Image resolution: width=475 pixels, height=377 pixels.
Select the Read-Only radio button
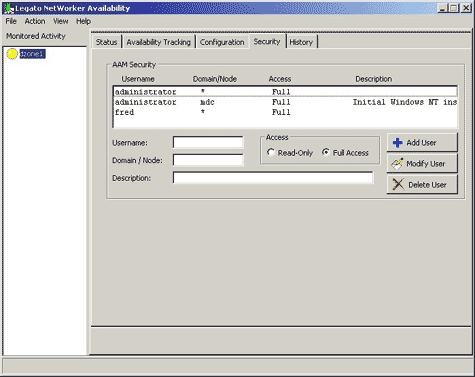[x=270, y=152]
